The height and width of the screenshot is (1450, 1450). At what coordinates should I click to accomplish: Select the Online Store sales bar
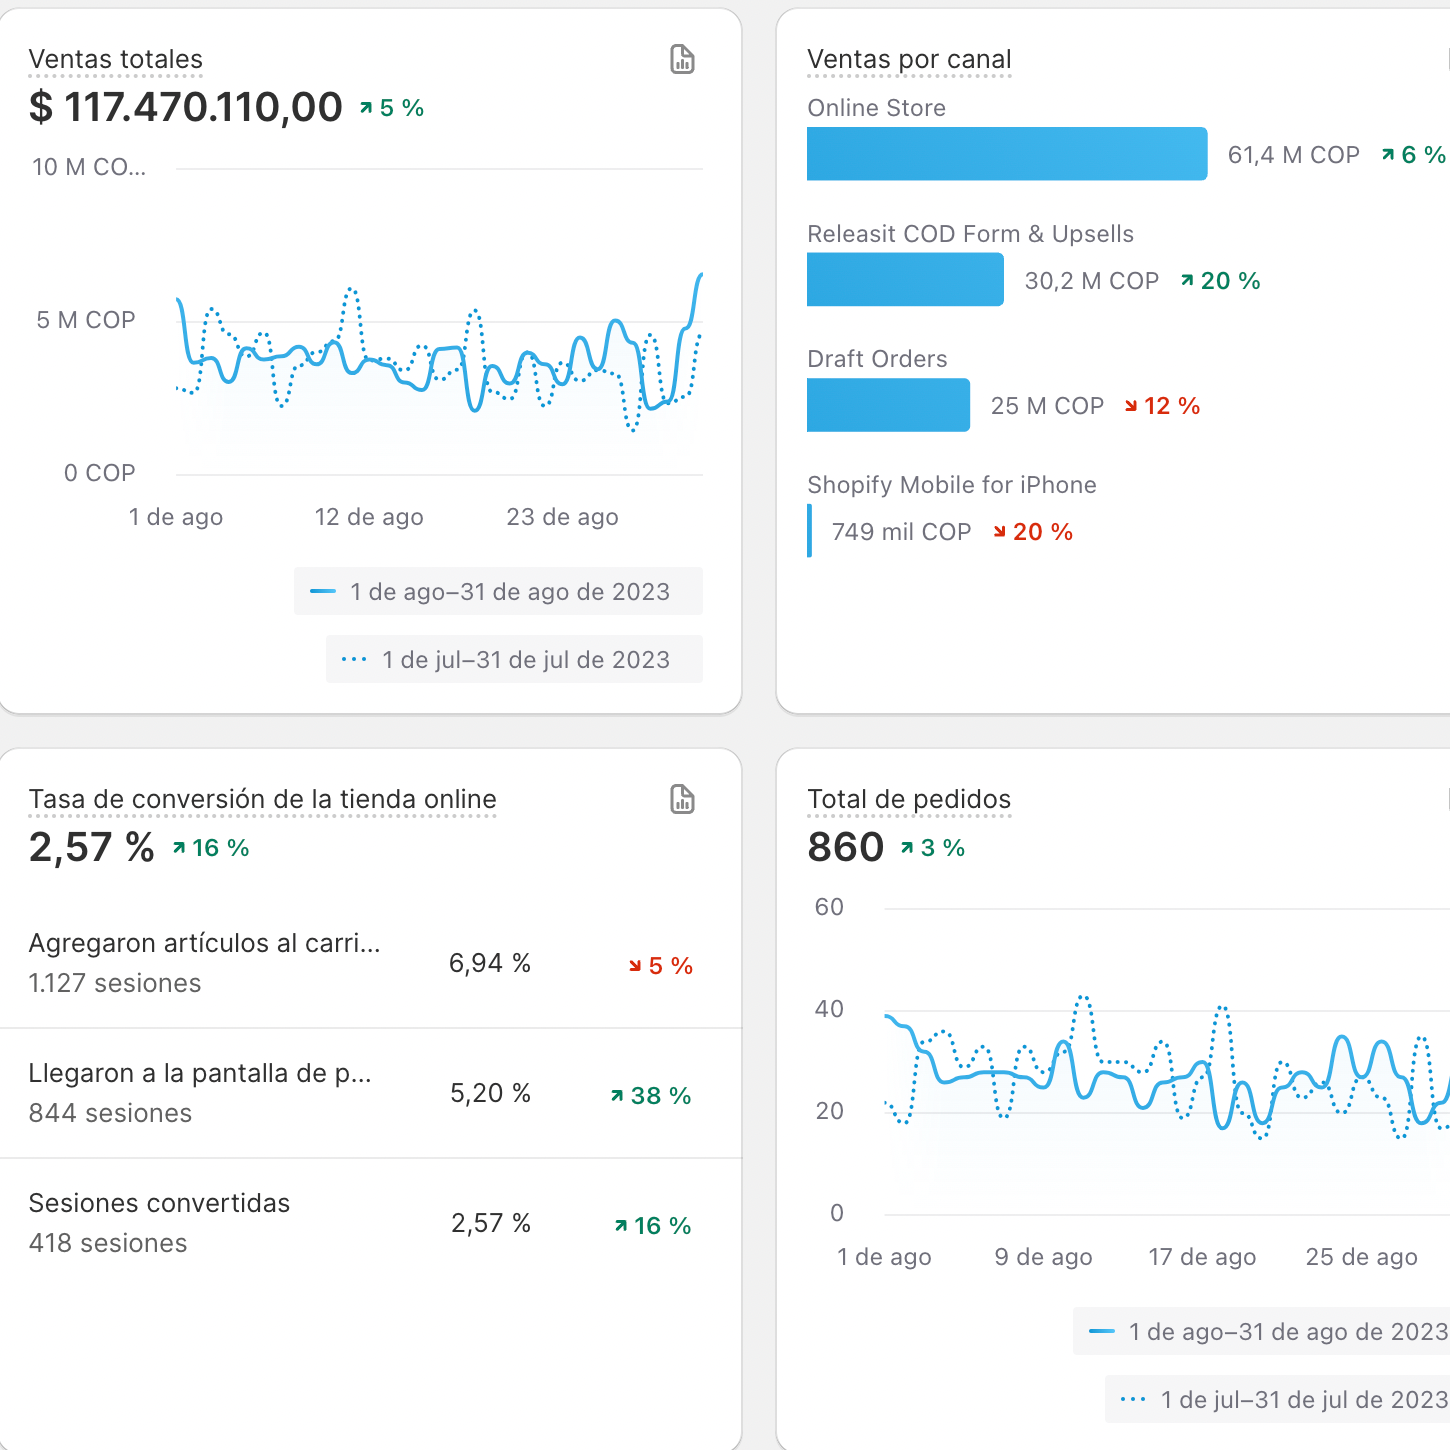[1006, 154]
